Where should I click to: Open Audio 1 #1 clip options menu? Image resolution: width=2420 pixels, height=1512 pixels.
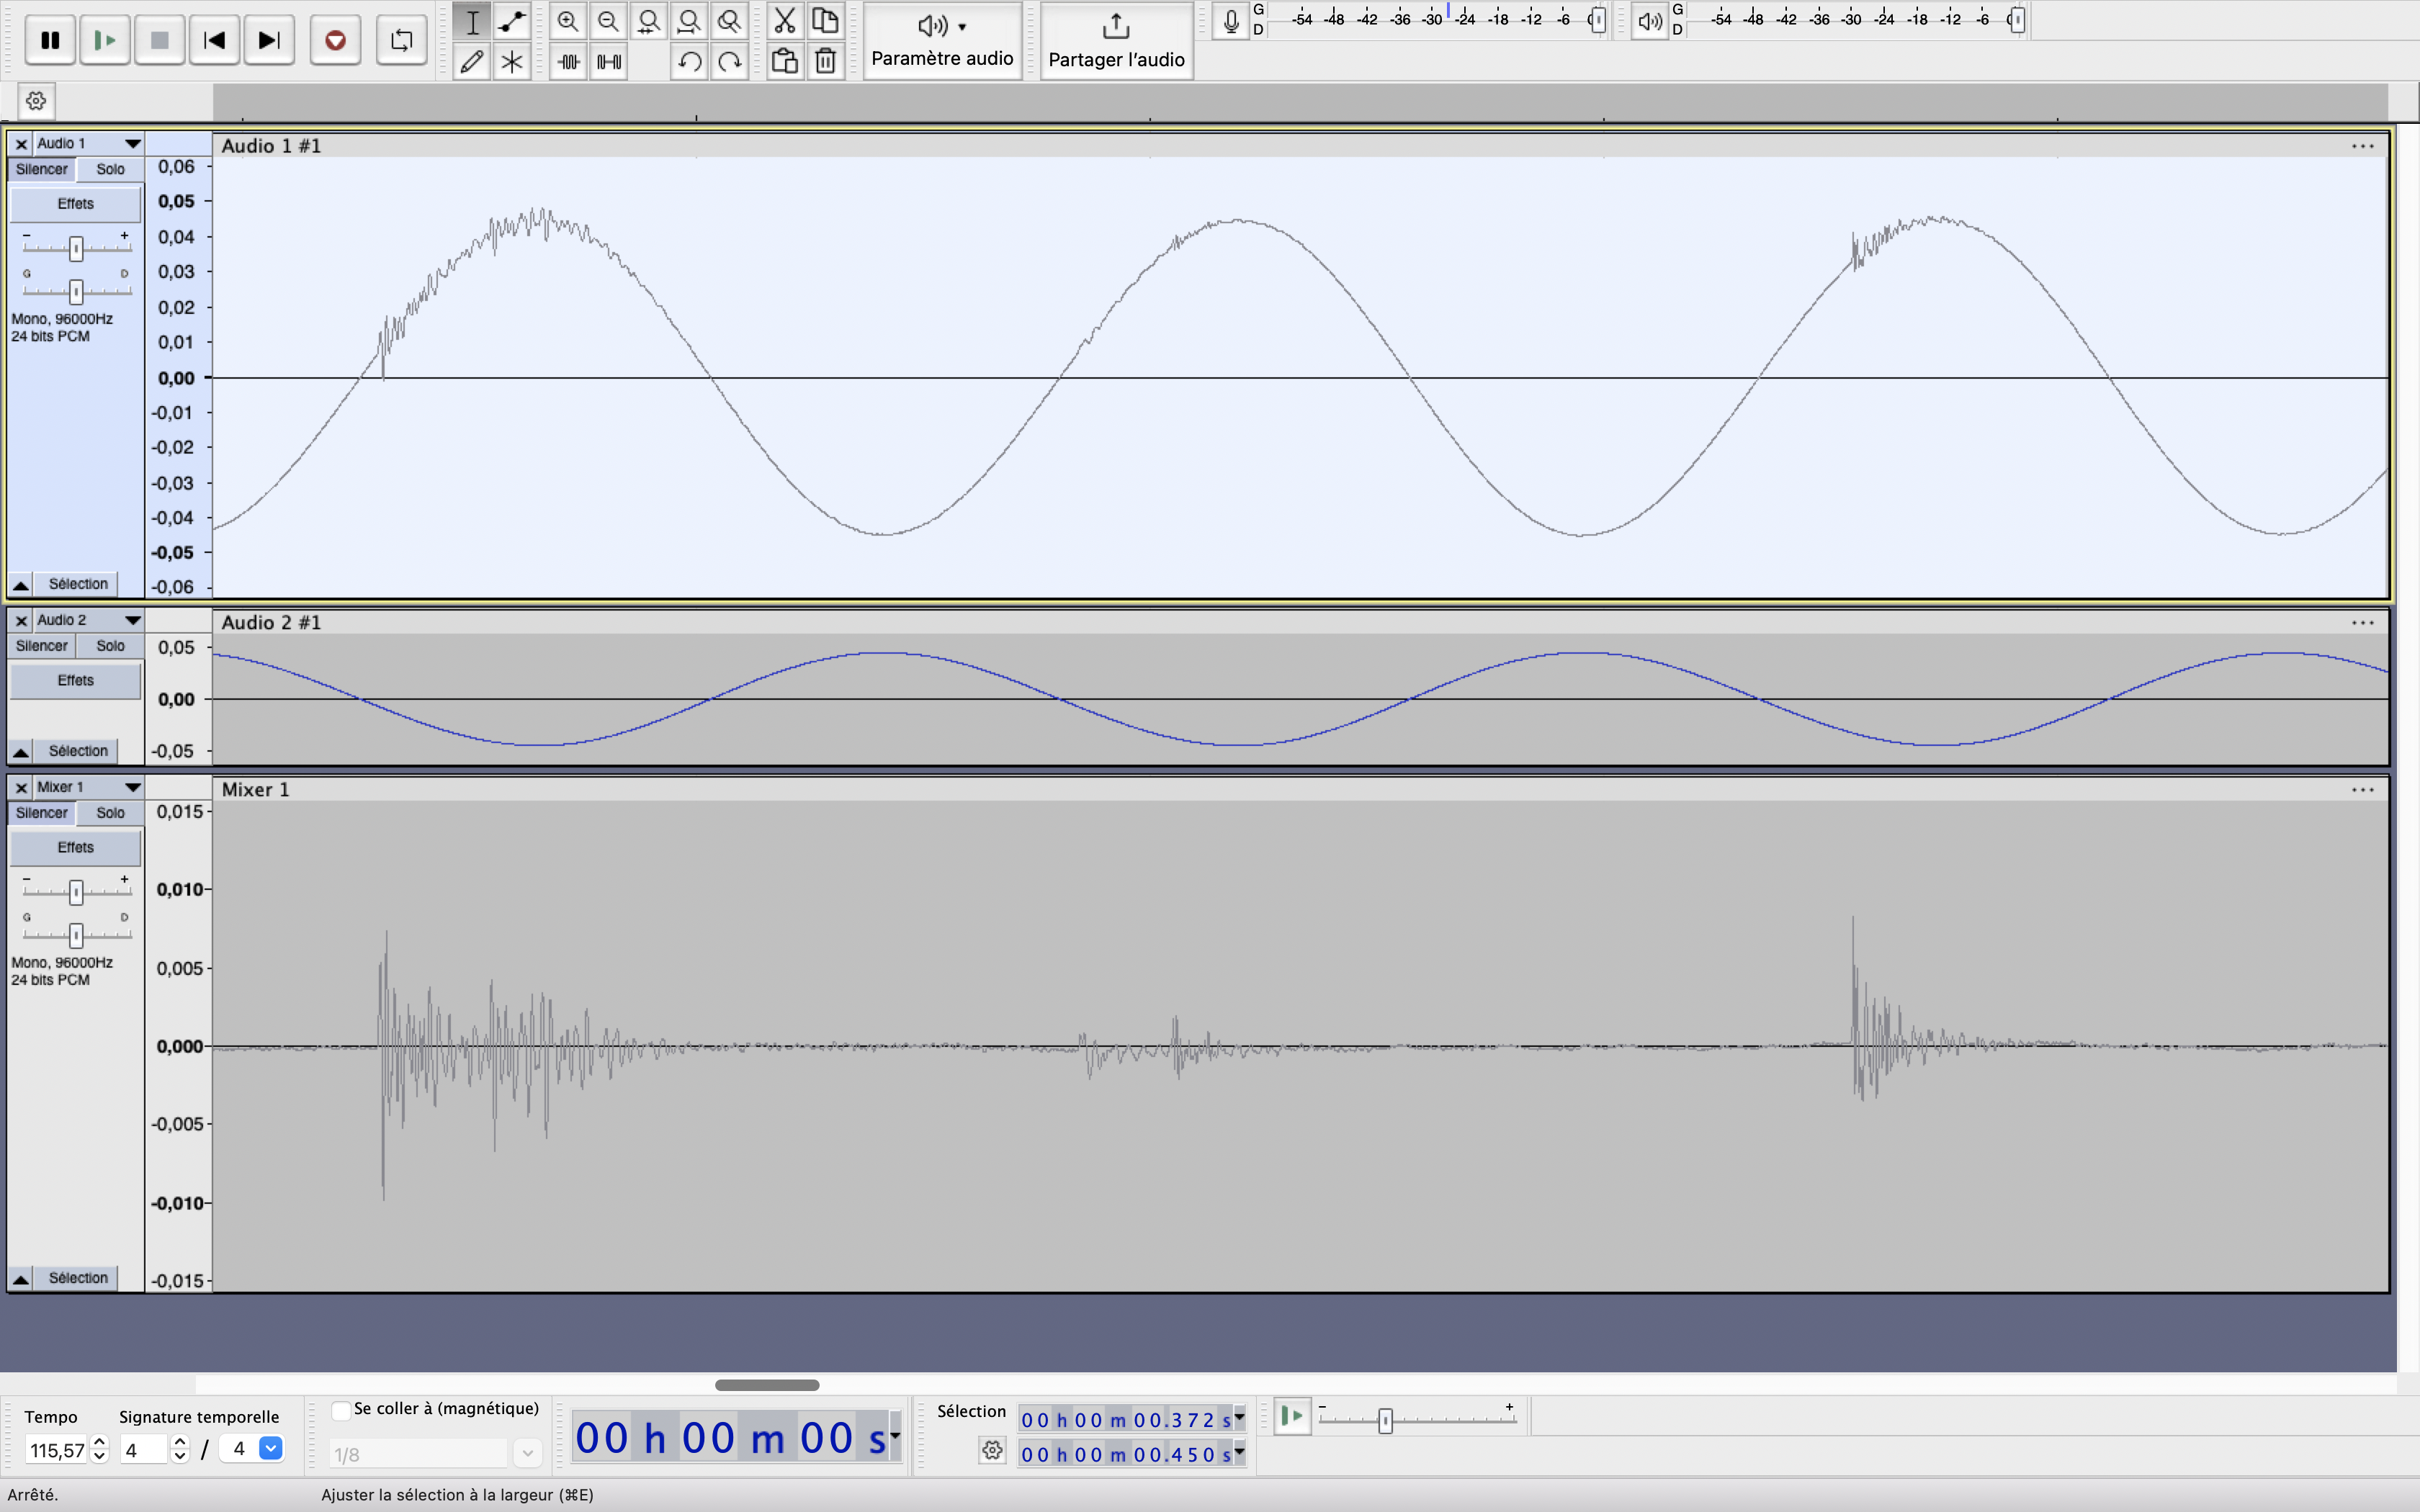(x=2362, y=146)
